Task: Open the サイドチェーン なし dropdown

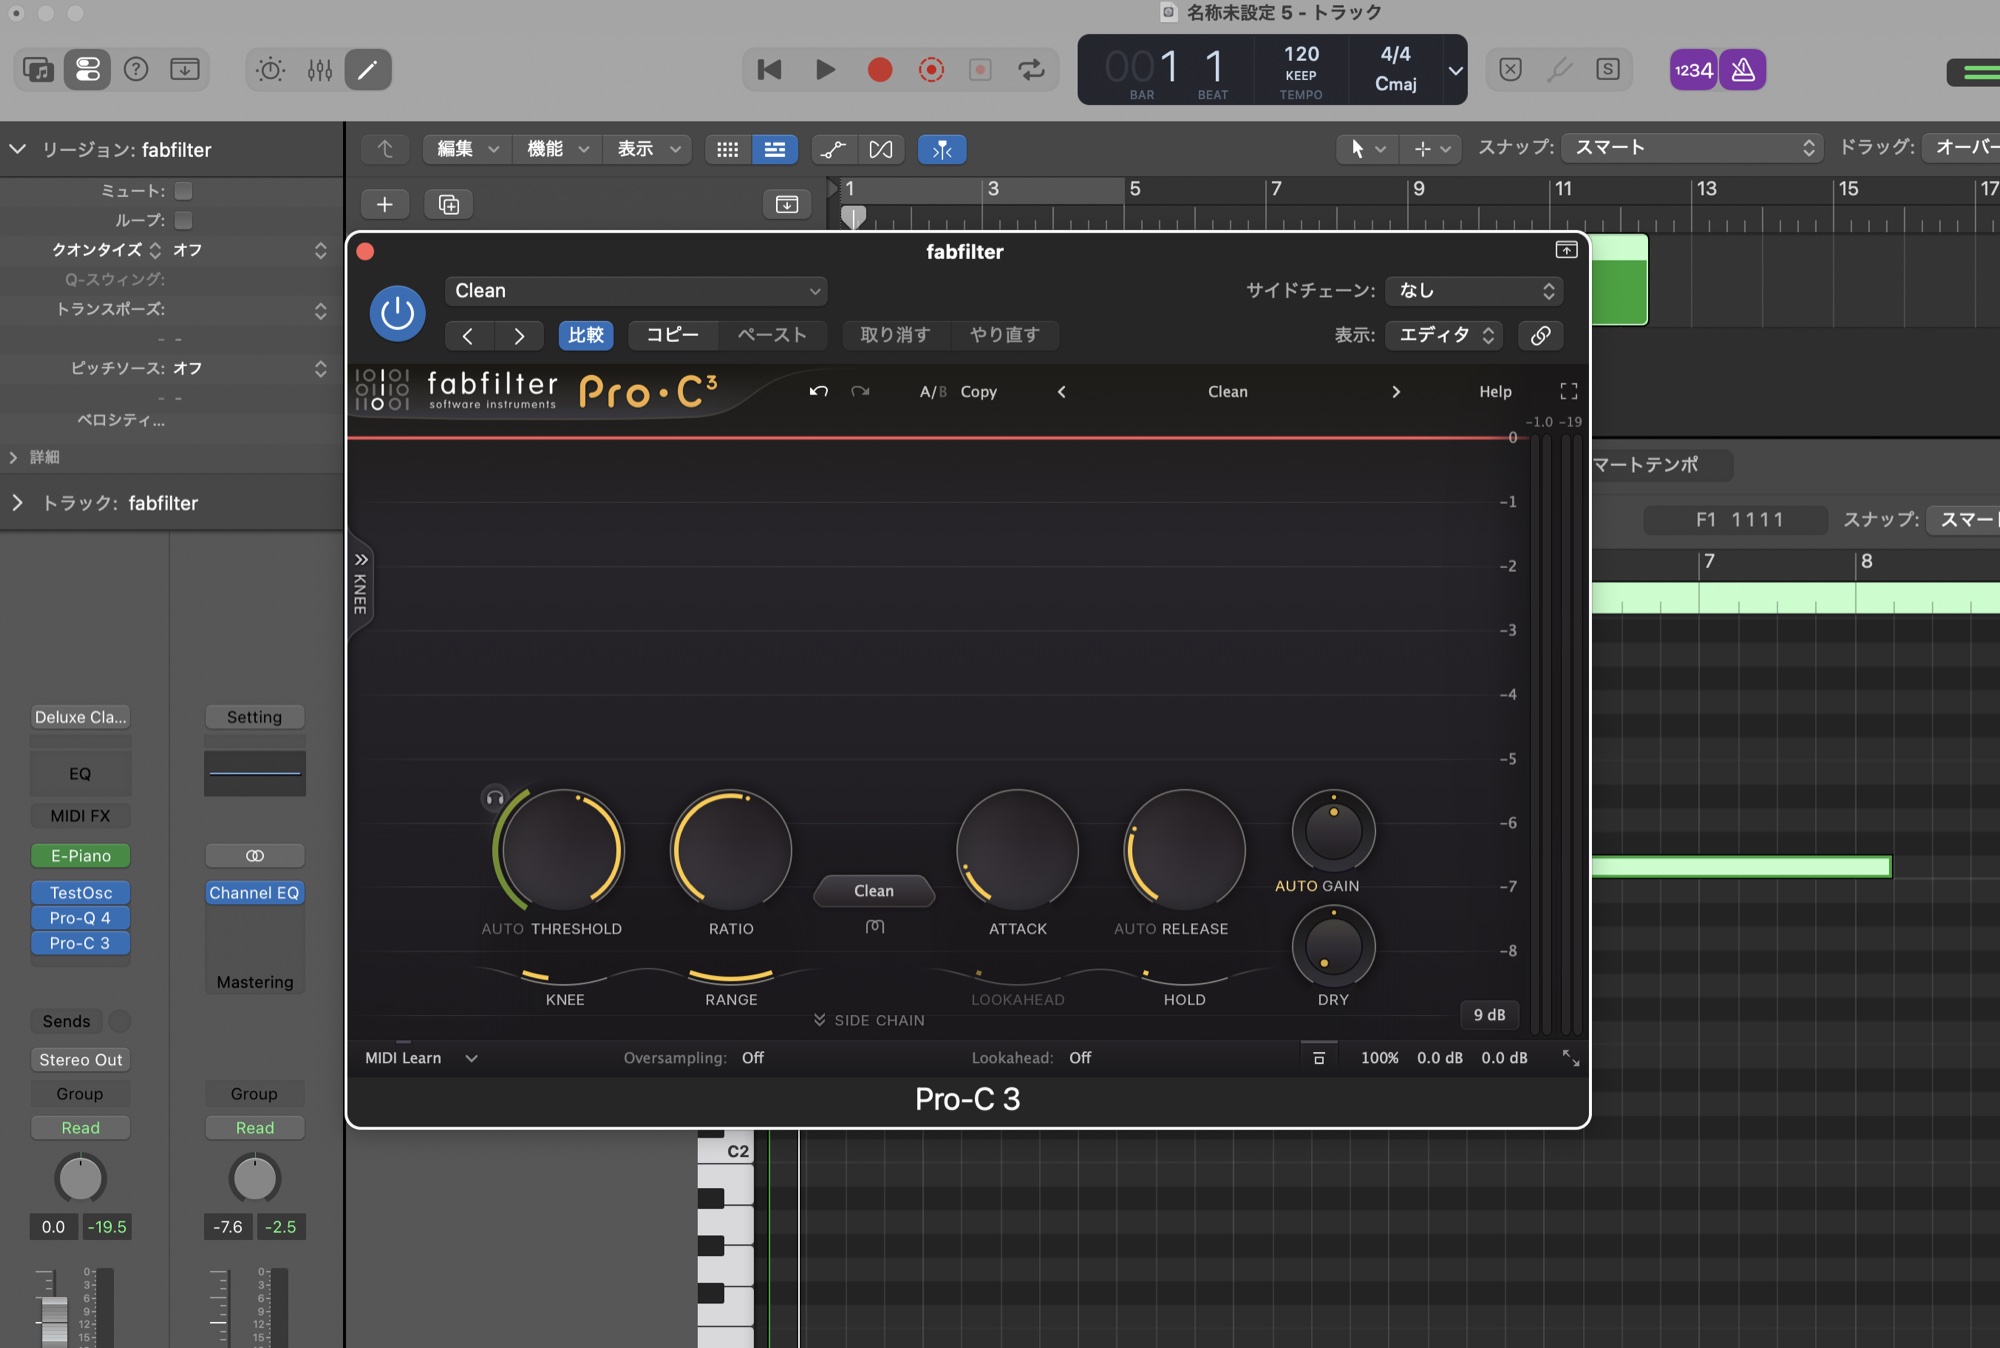Action: pyautogui.click(x=1474, y=291)
